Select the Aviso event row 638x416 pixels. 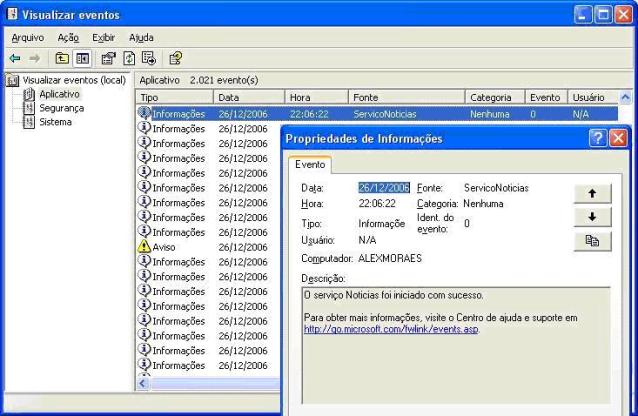pos(209,247)
